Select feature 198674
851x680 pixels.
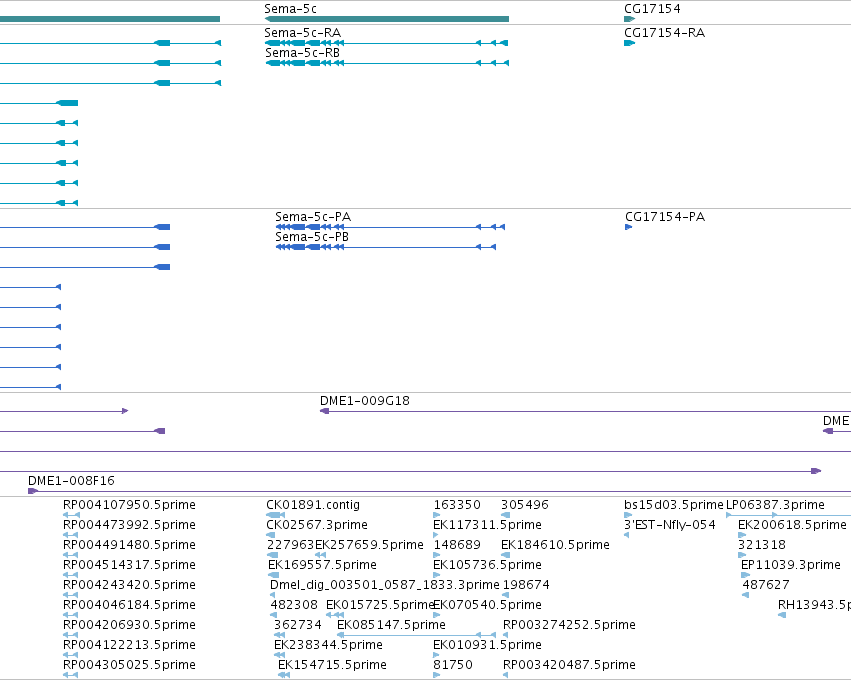pyautogui.click(x=526, y=585)
